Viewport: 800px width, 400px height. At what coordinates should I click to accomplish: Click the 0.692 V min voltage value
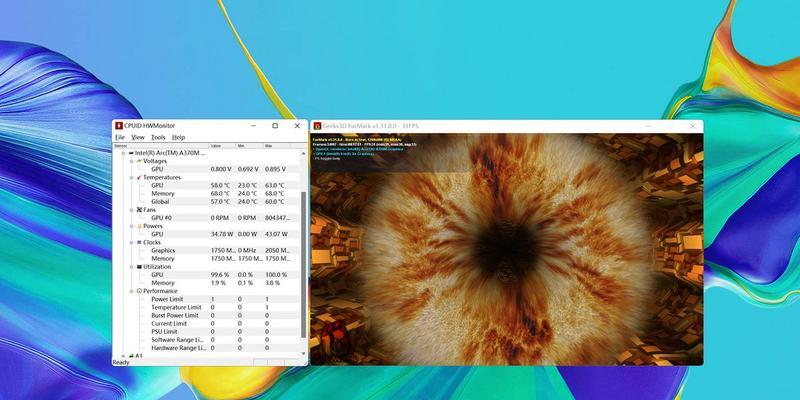(x=248, y=169)
